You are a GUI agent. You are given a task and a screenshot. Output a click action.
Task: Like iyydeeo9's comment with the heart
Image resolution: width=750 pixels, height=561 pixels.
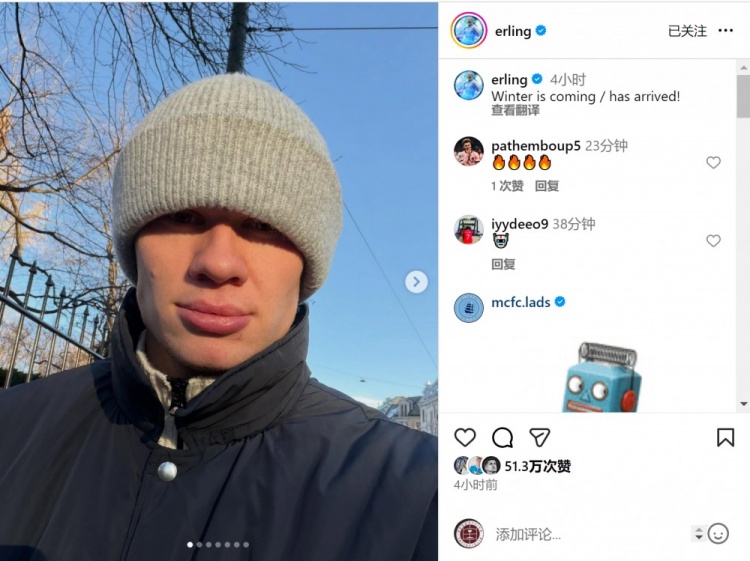(713, 241)
